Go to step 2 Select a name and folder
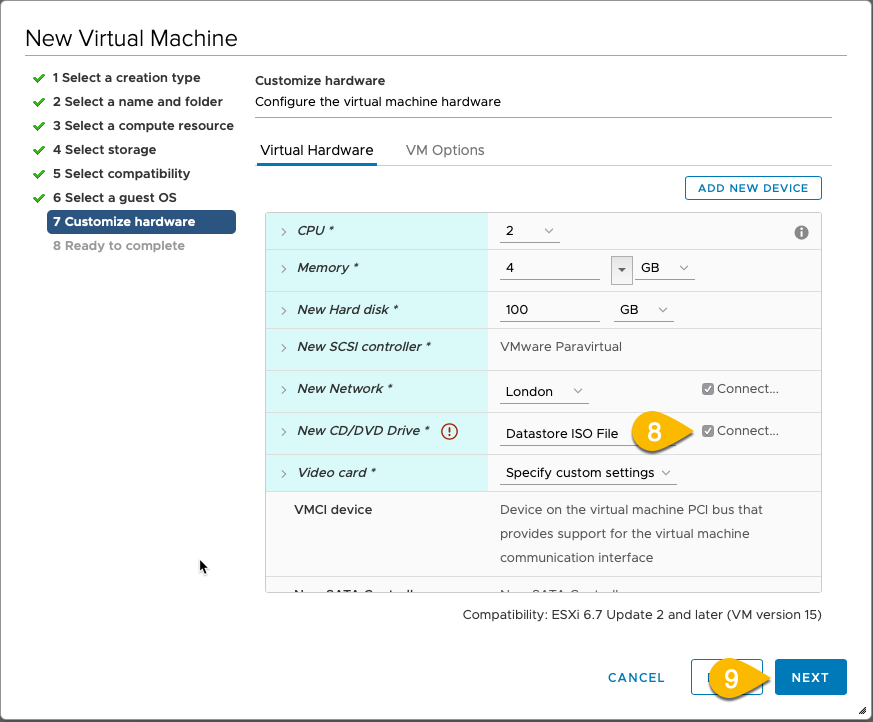873x722 pixels. tap(138, 102)
